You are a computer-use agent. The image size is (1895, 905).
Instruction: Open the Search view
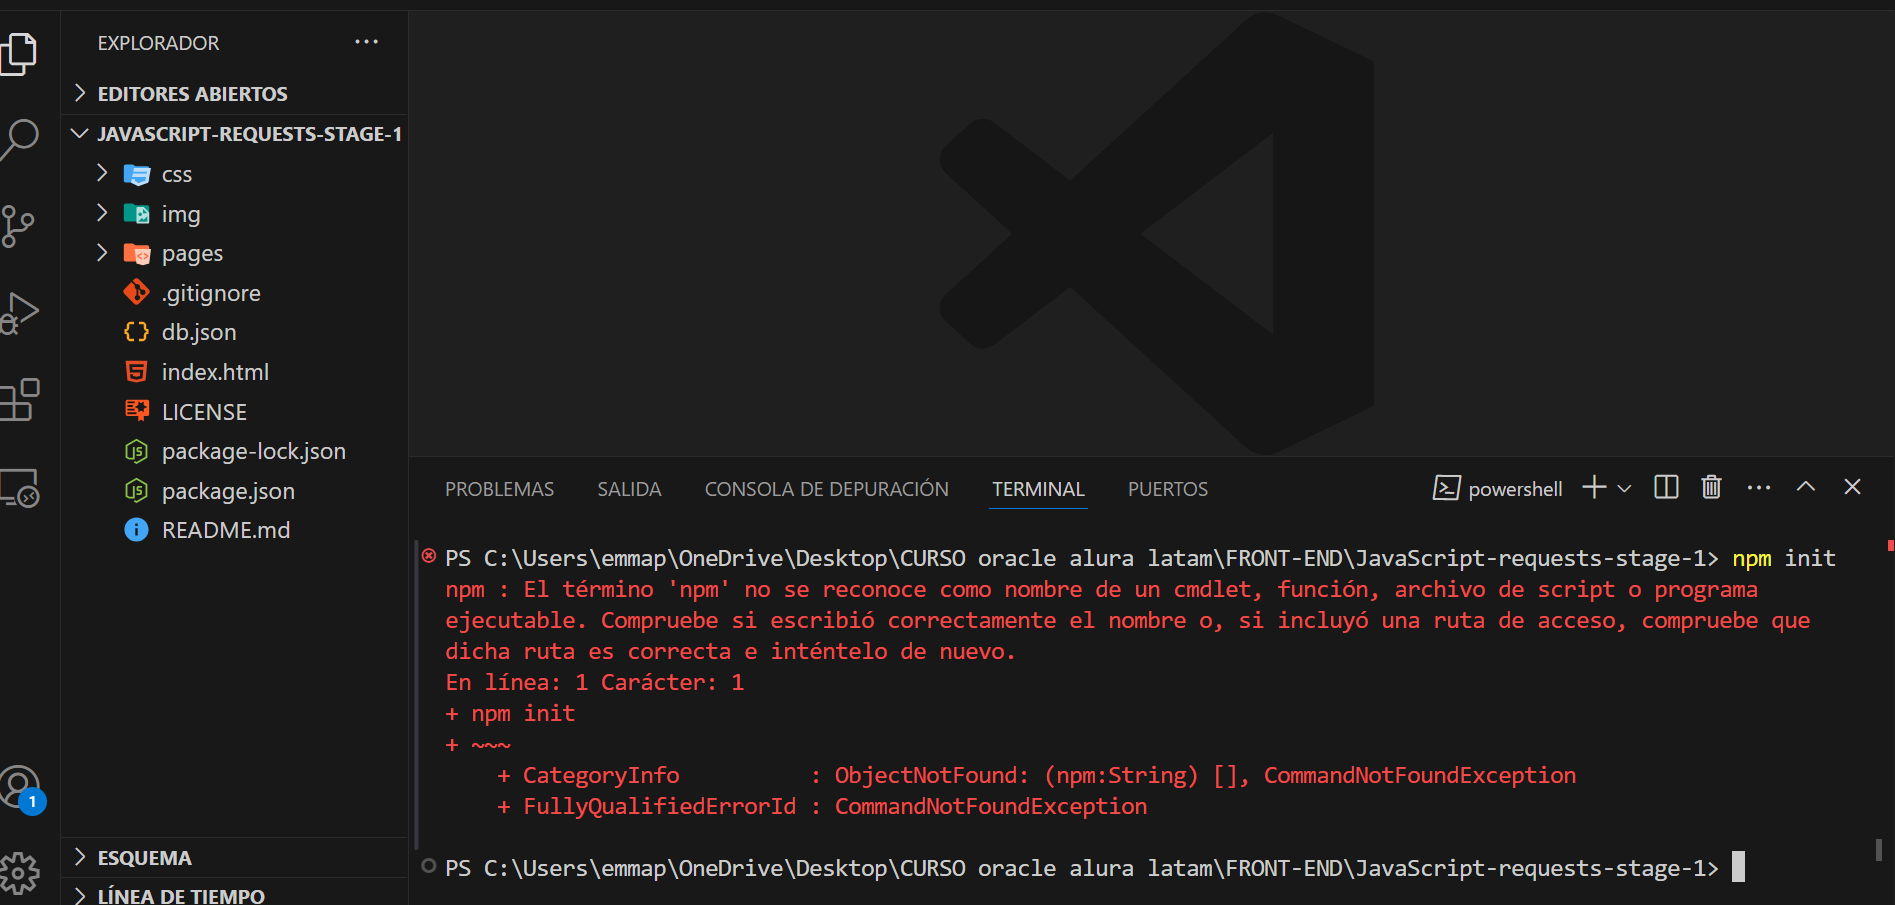(x=19, y=139)
